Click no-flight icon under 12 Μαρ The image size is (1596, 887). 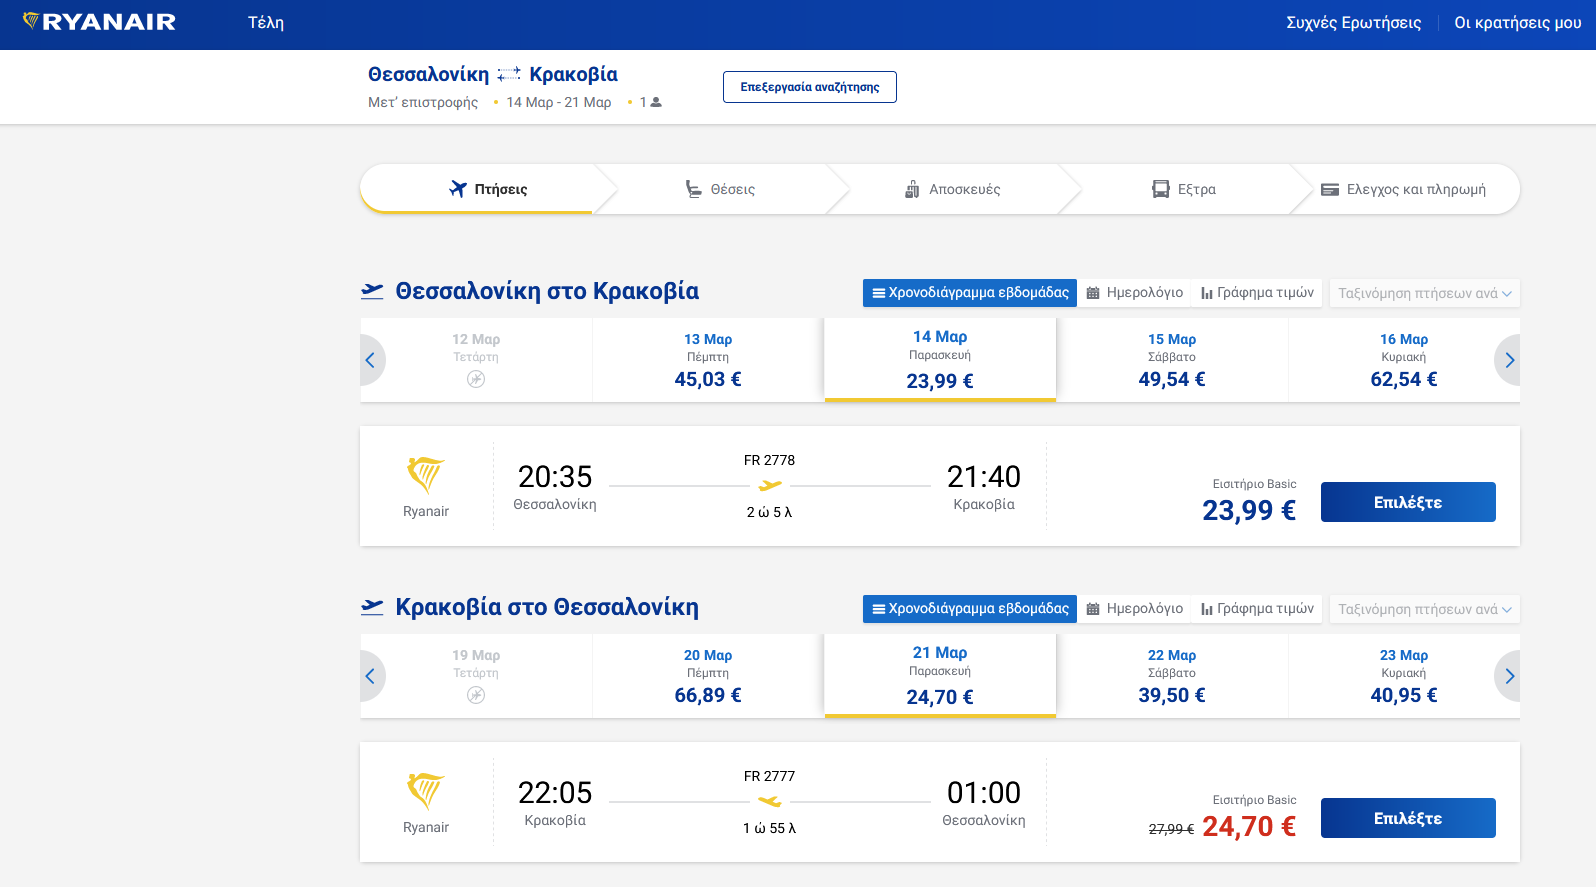476,379
